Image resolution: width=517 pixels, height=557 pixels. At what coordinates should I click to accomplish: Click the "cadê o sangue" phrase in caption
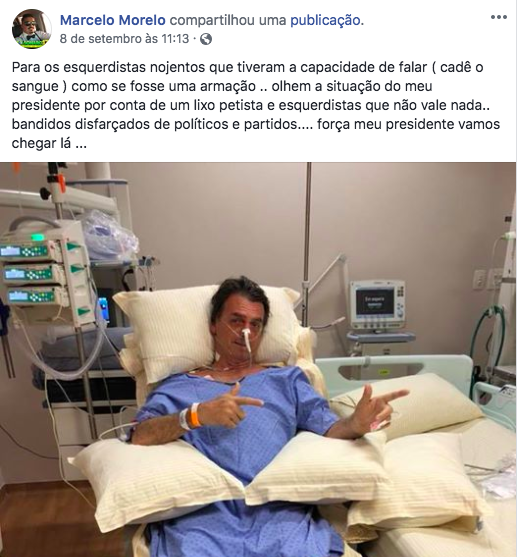248,77
